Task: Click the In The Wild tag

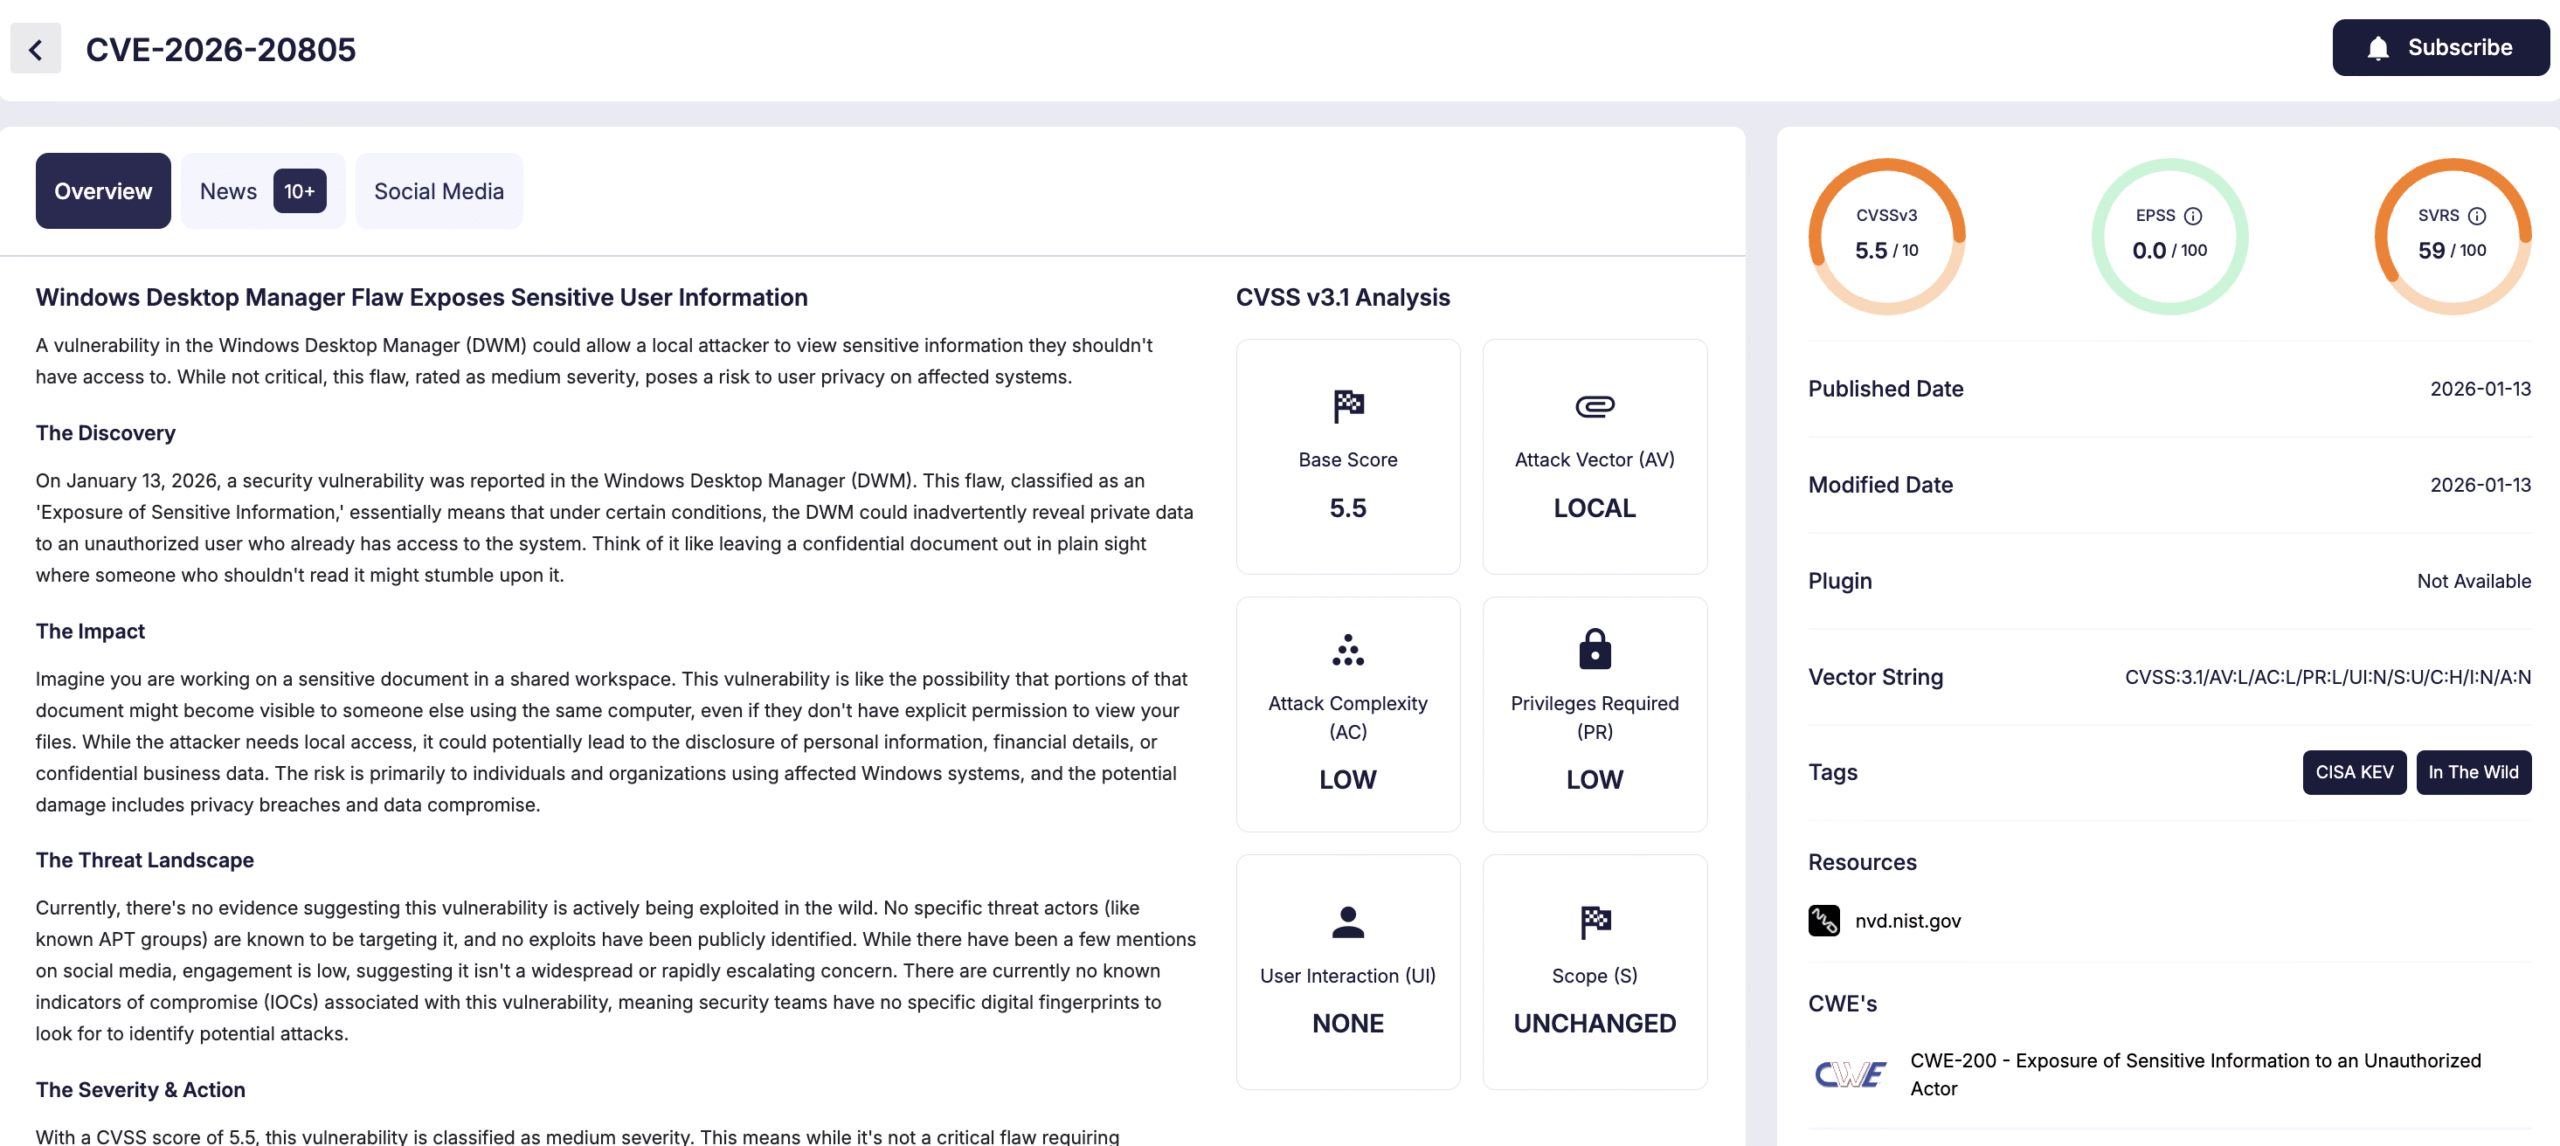Action: (x=2474, y=772)
